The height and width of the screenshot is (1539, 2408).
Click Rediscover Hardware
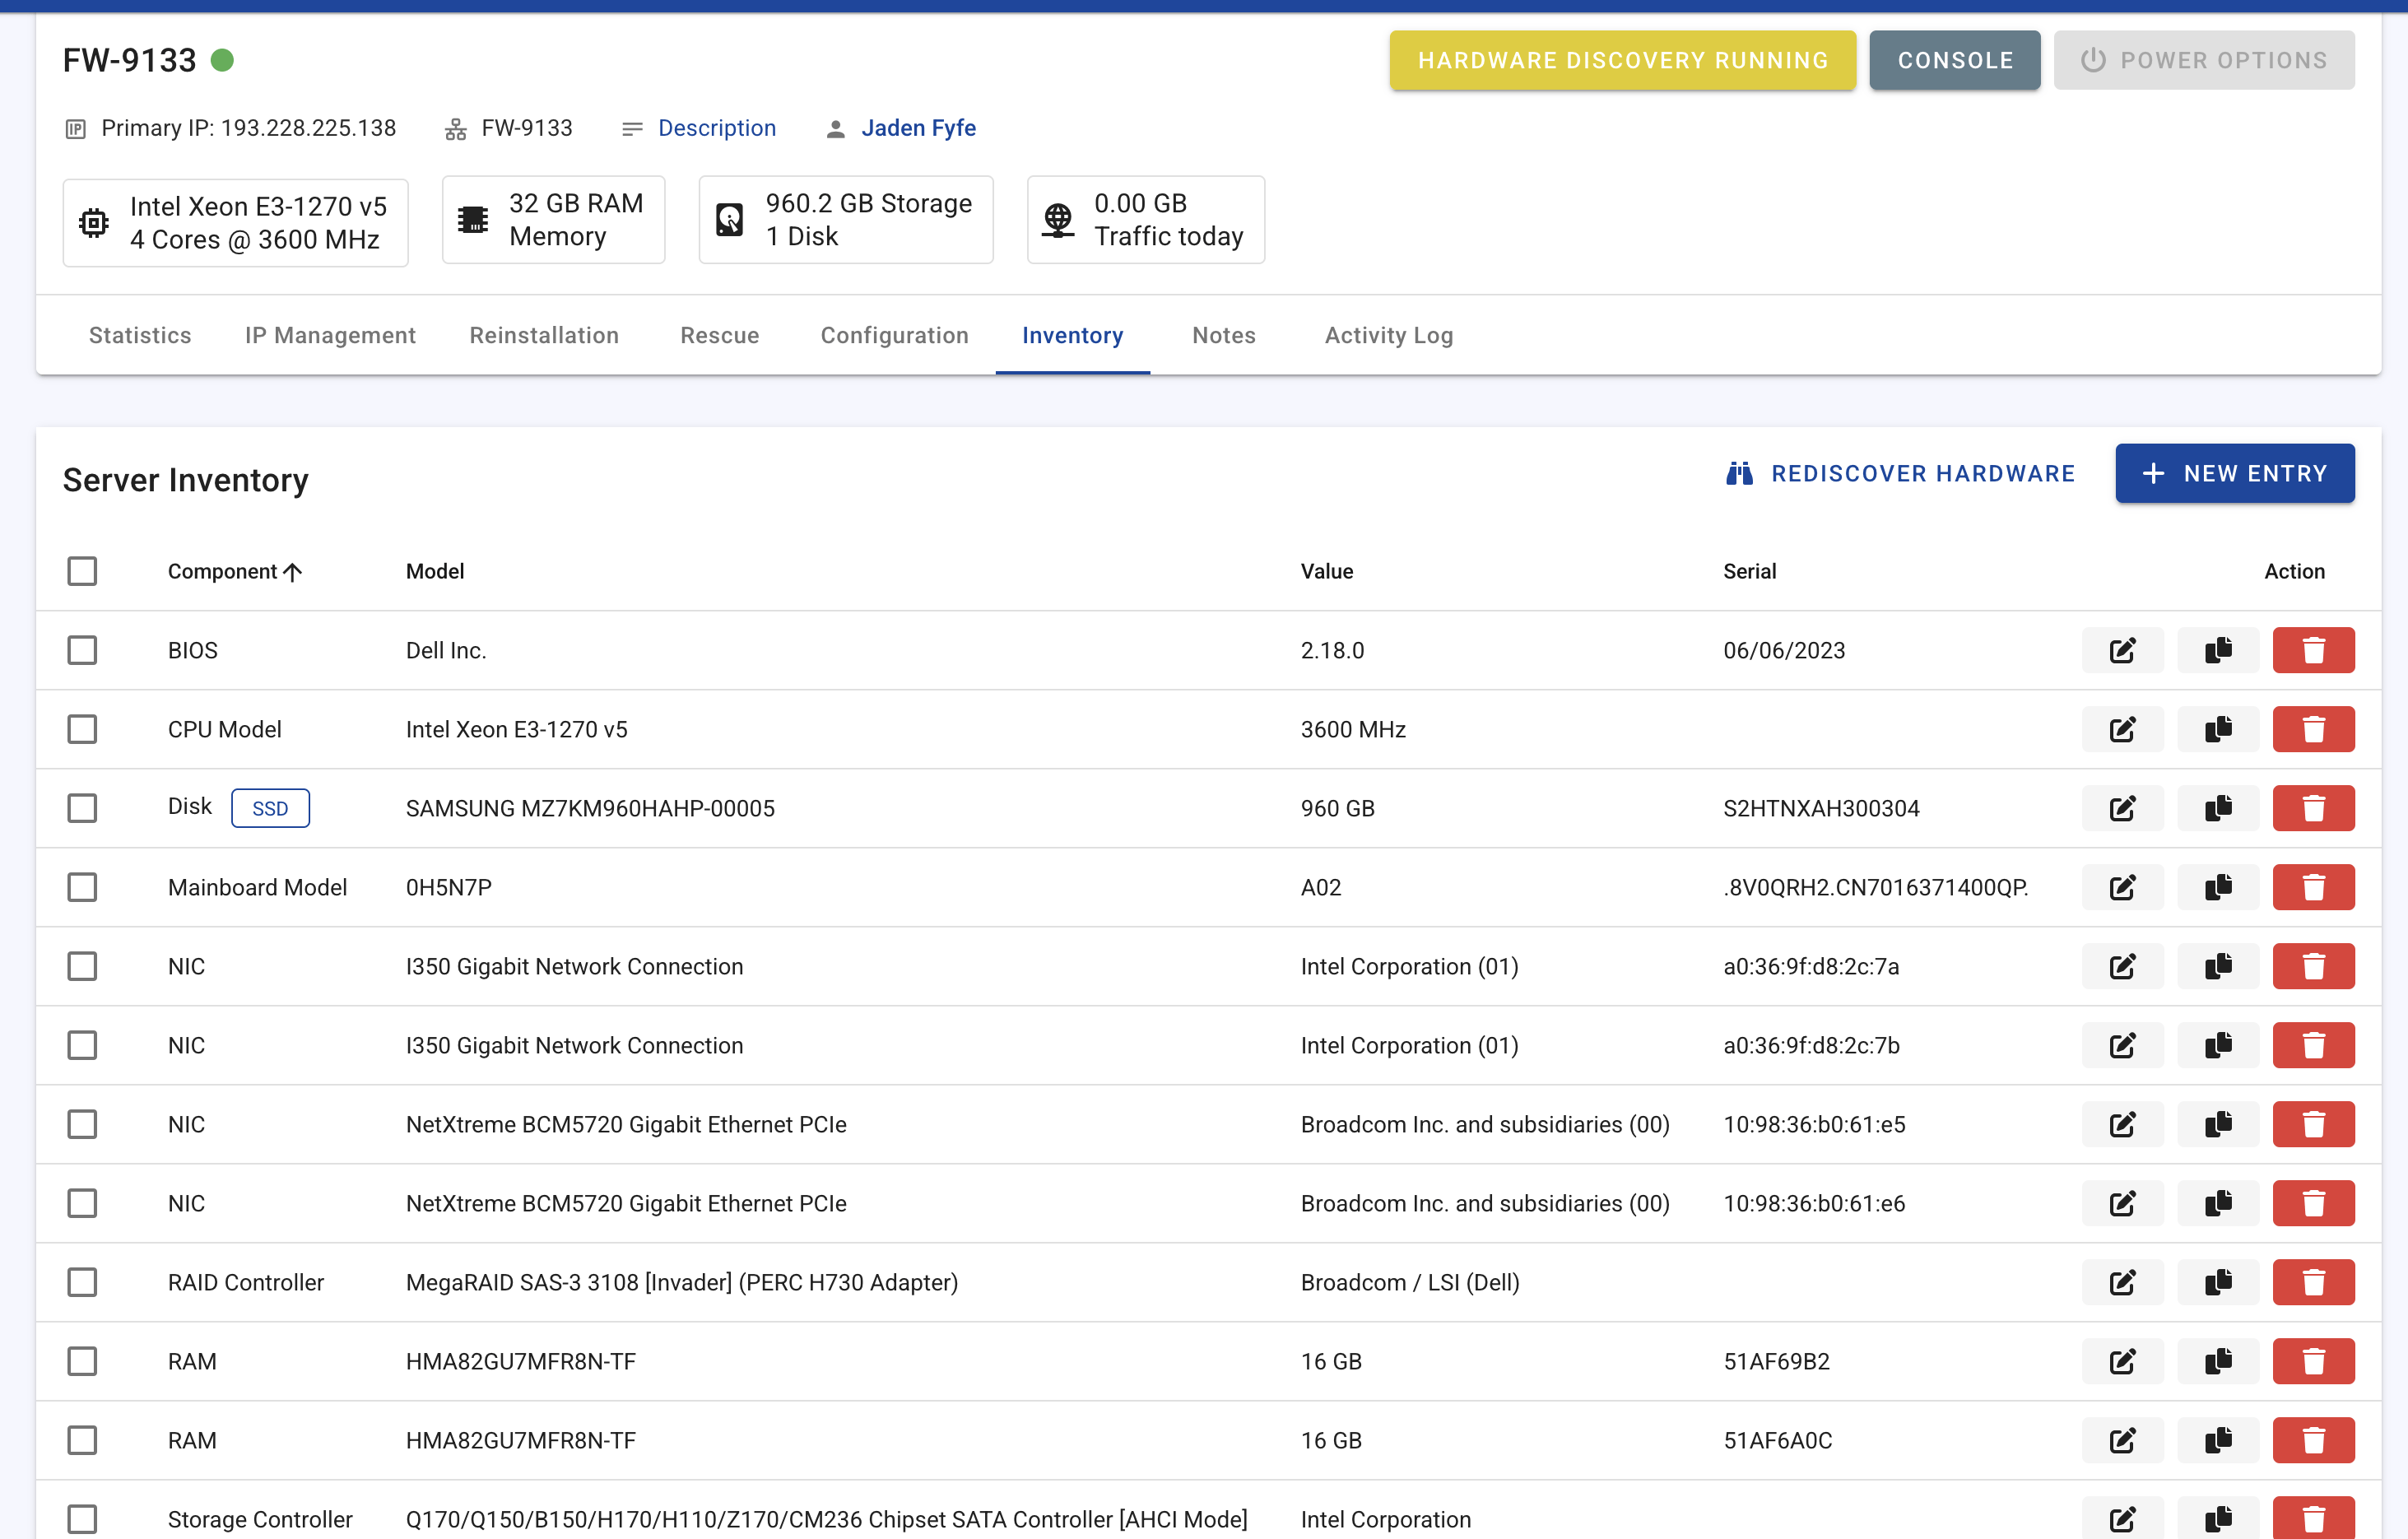[x=1900, y=473]
